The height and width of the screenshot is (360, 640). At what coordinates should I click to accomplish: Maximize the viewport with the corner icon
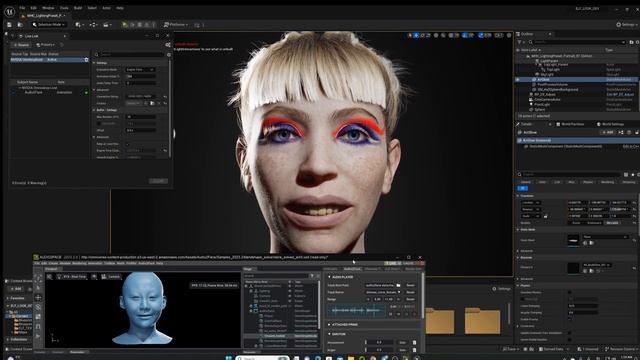[x=509, y=36]
